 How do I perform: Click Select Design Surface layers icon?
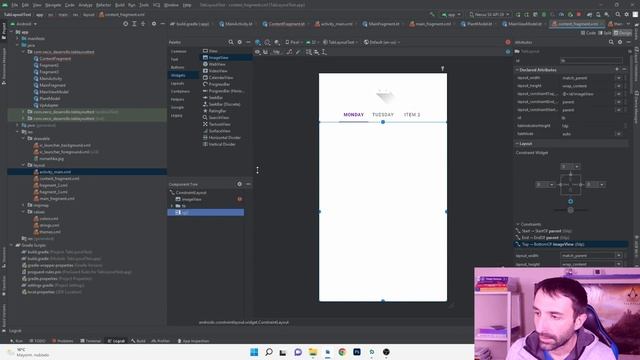click(x=258, y=42)
